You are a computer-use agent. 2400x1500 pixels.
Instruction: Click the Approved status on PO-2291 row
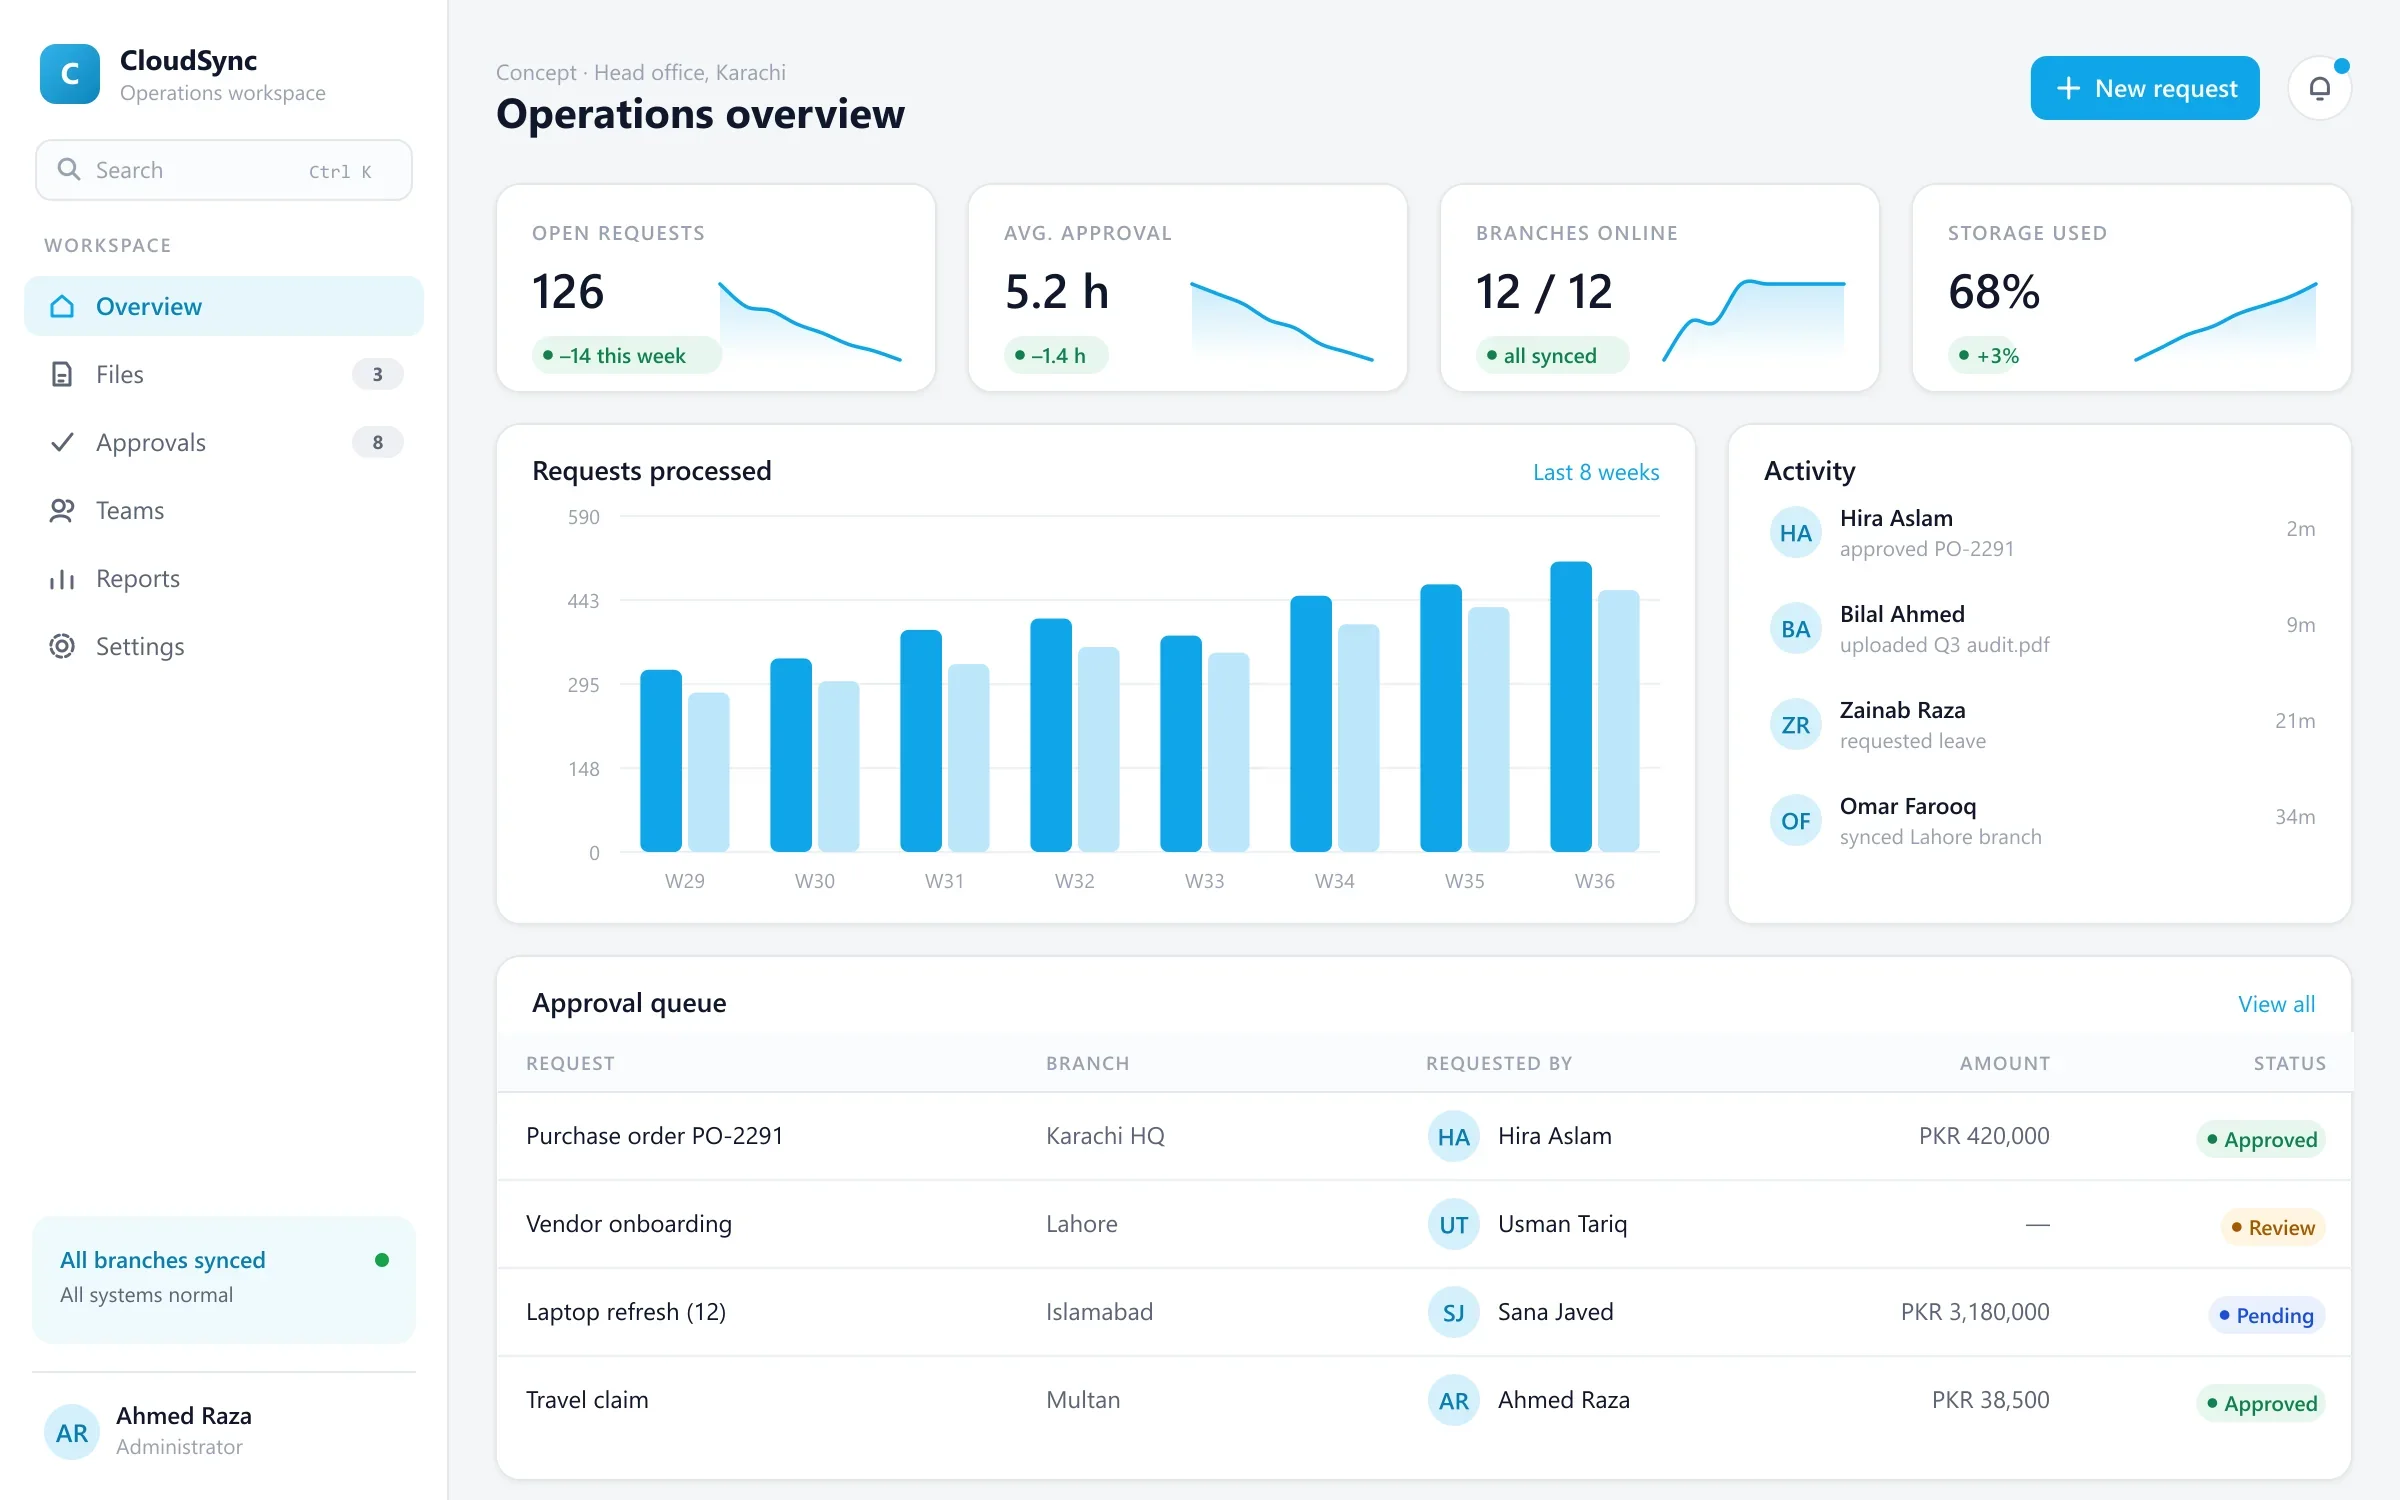[x=2260, y=1139]
